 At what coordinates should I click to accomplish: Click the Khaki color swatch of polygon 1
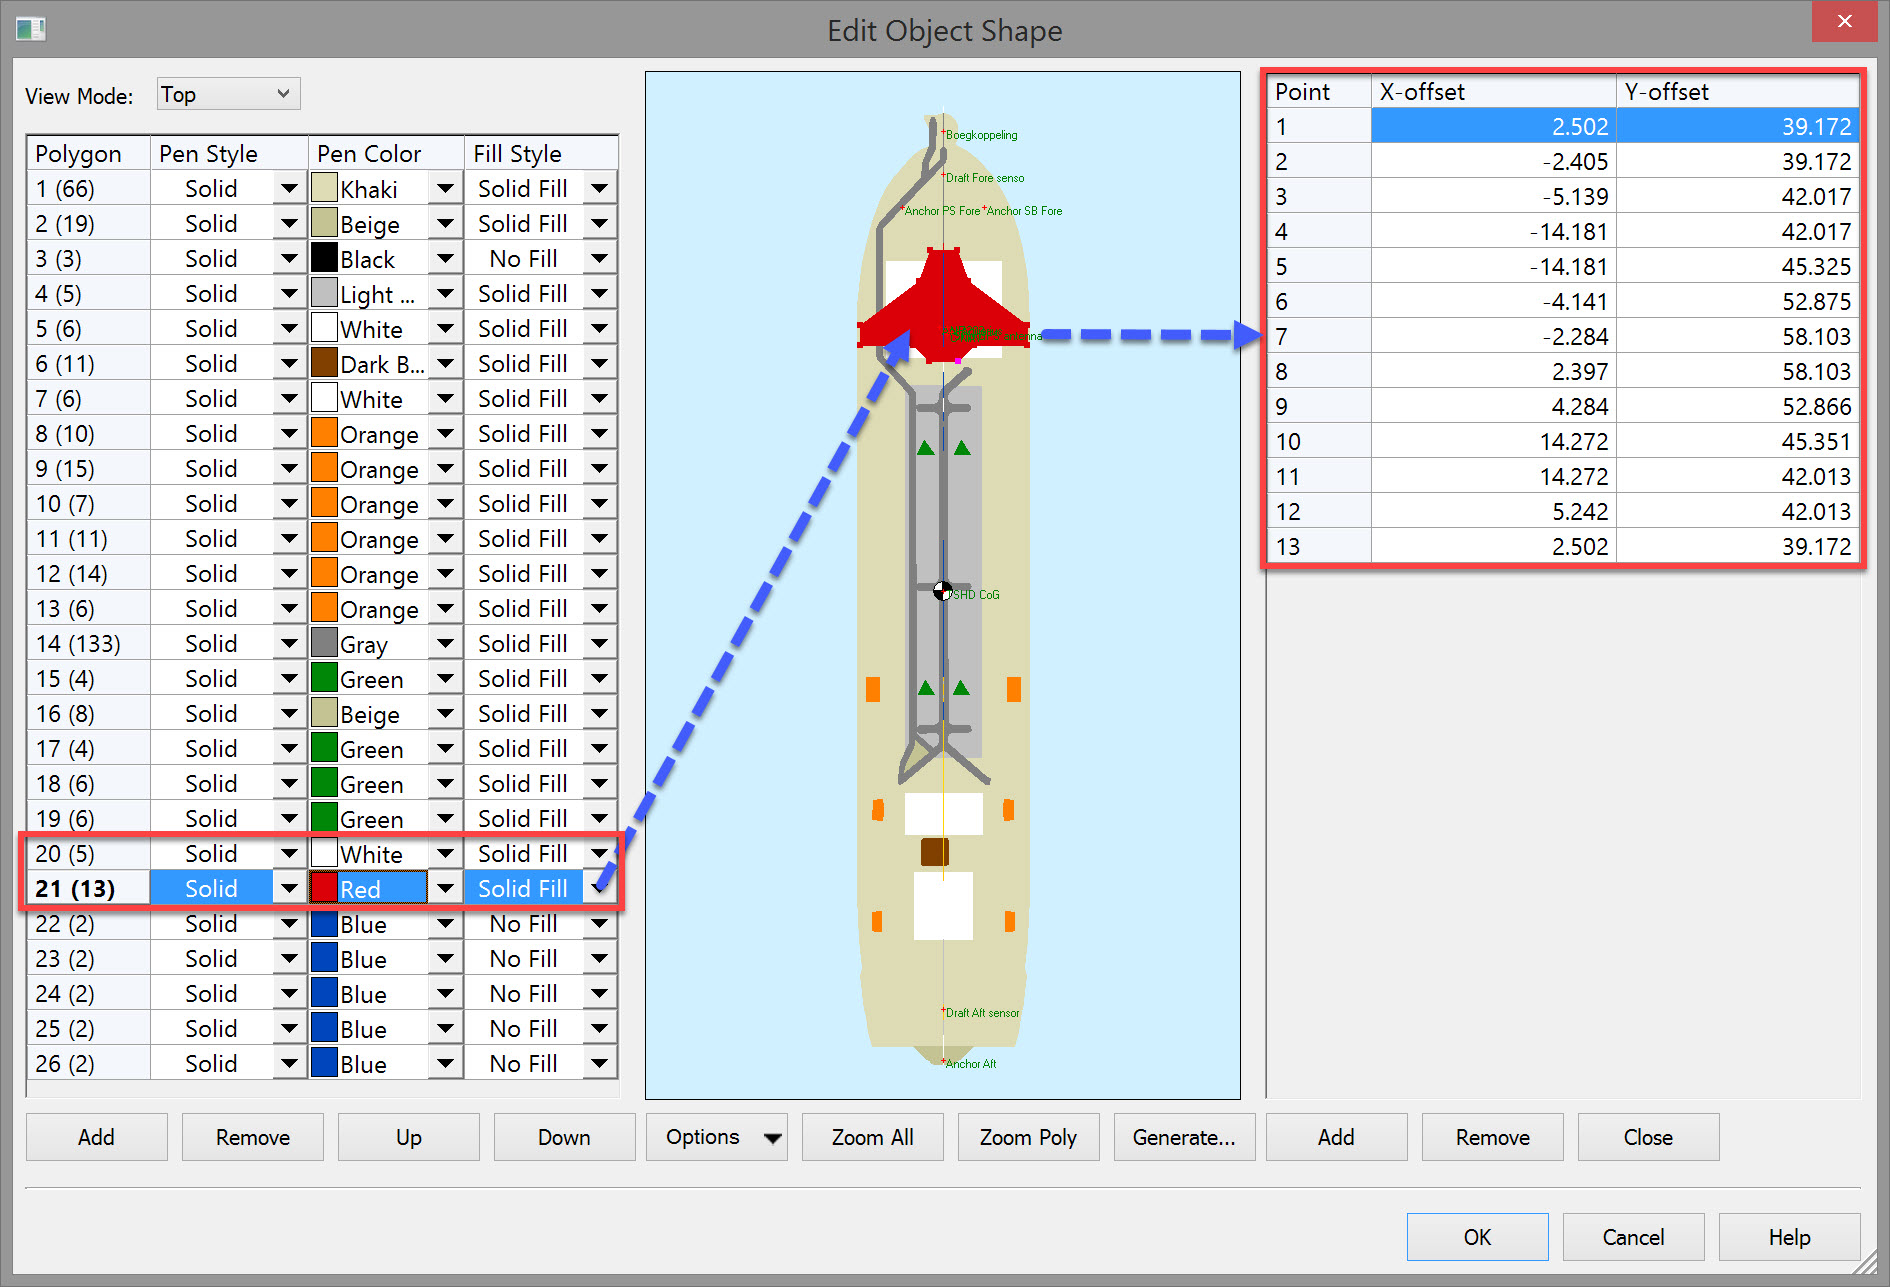point(324,188)
